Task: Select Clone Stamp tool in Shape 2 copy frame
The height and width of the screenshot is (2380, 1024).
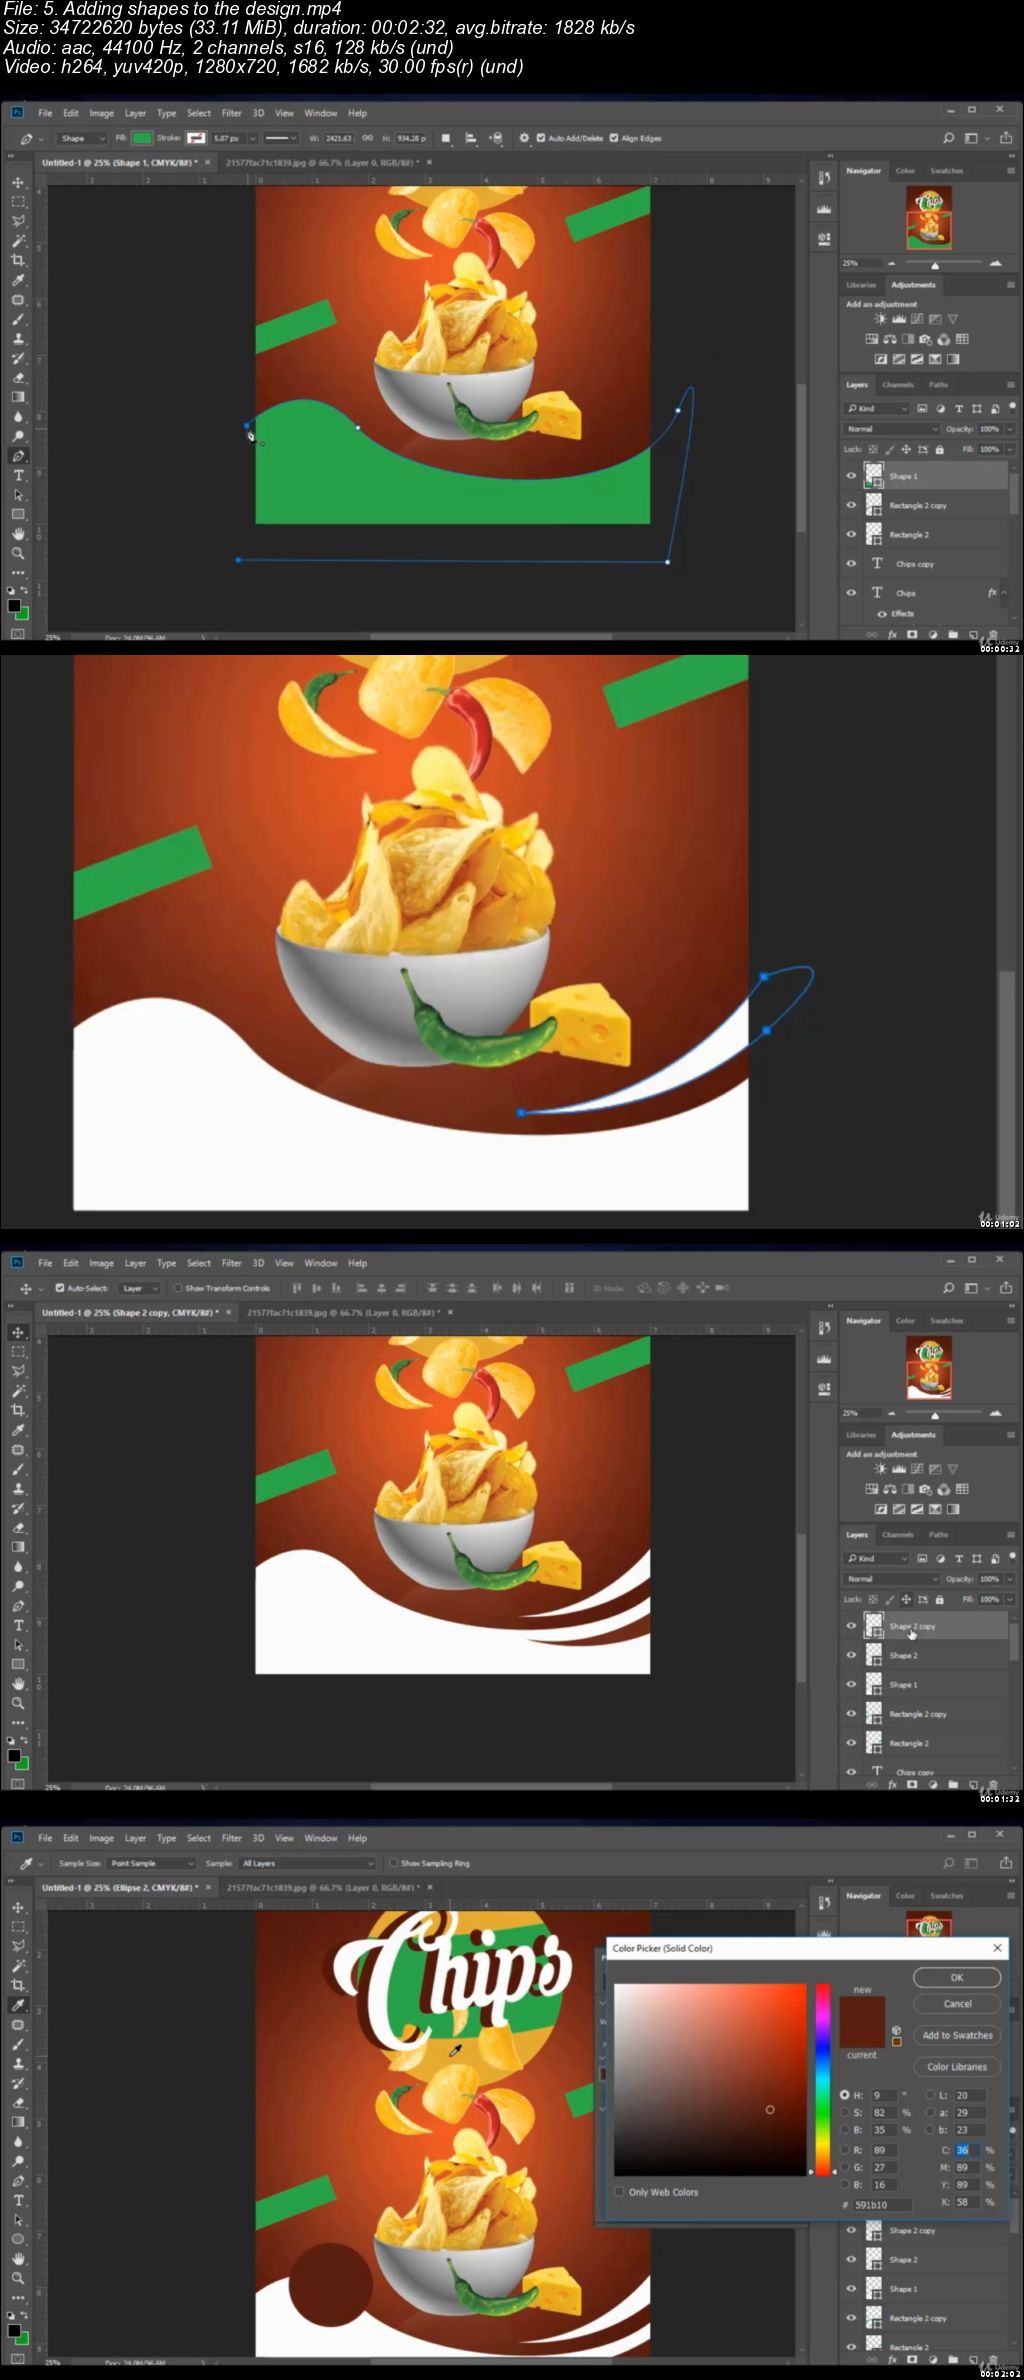Action: coord(18,1489)
